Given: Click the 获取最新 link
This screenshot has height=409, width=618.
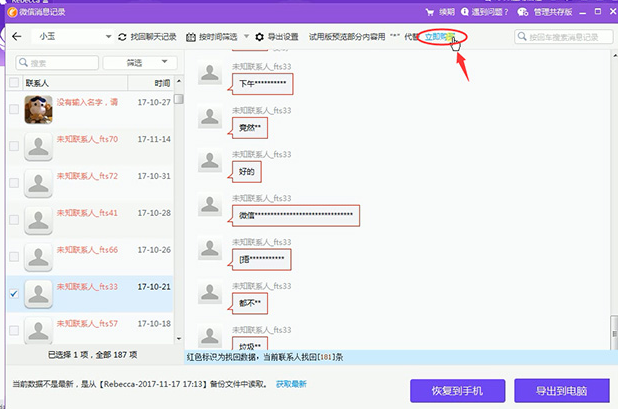Looking at the screenshot, I should pos(291,384).
